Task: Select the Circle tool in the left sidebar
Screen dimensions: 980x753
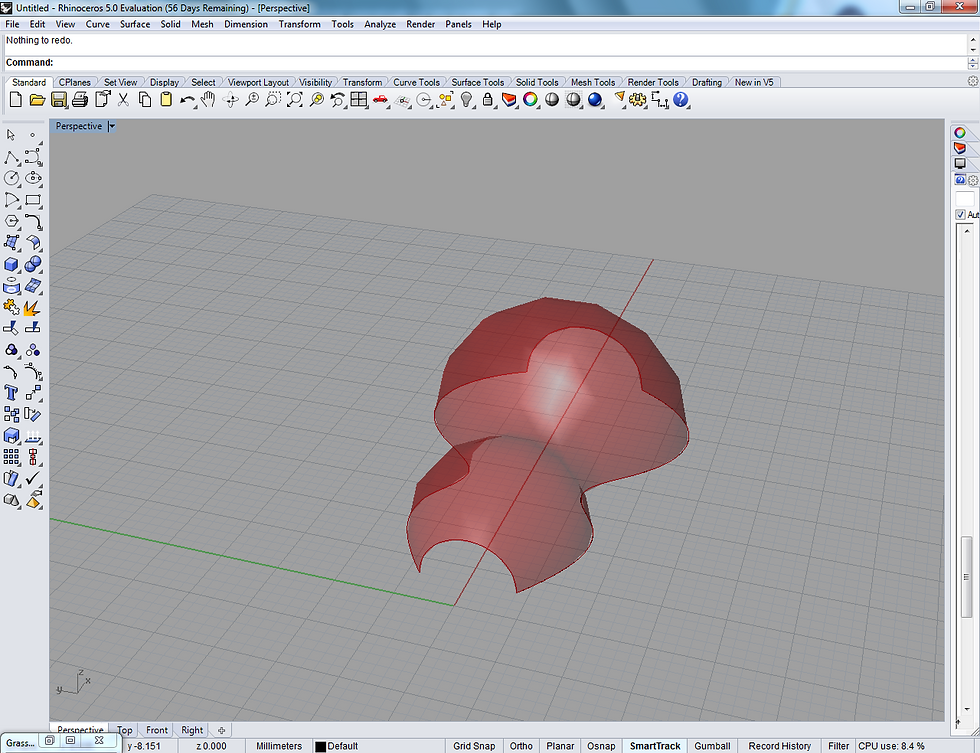Action: coord(11,178)
